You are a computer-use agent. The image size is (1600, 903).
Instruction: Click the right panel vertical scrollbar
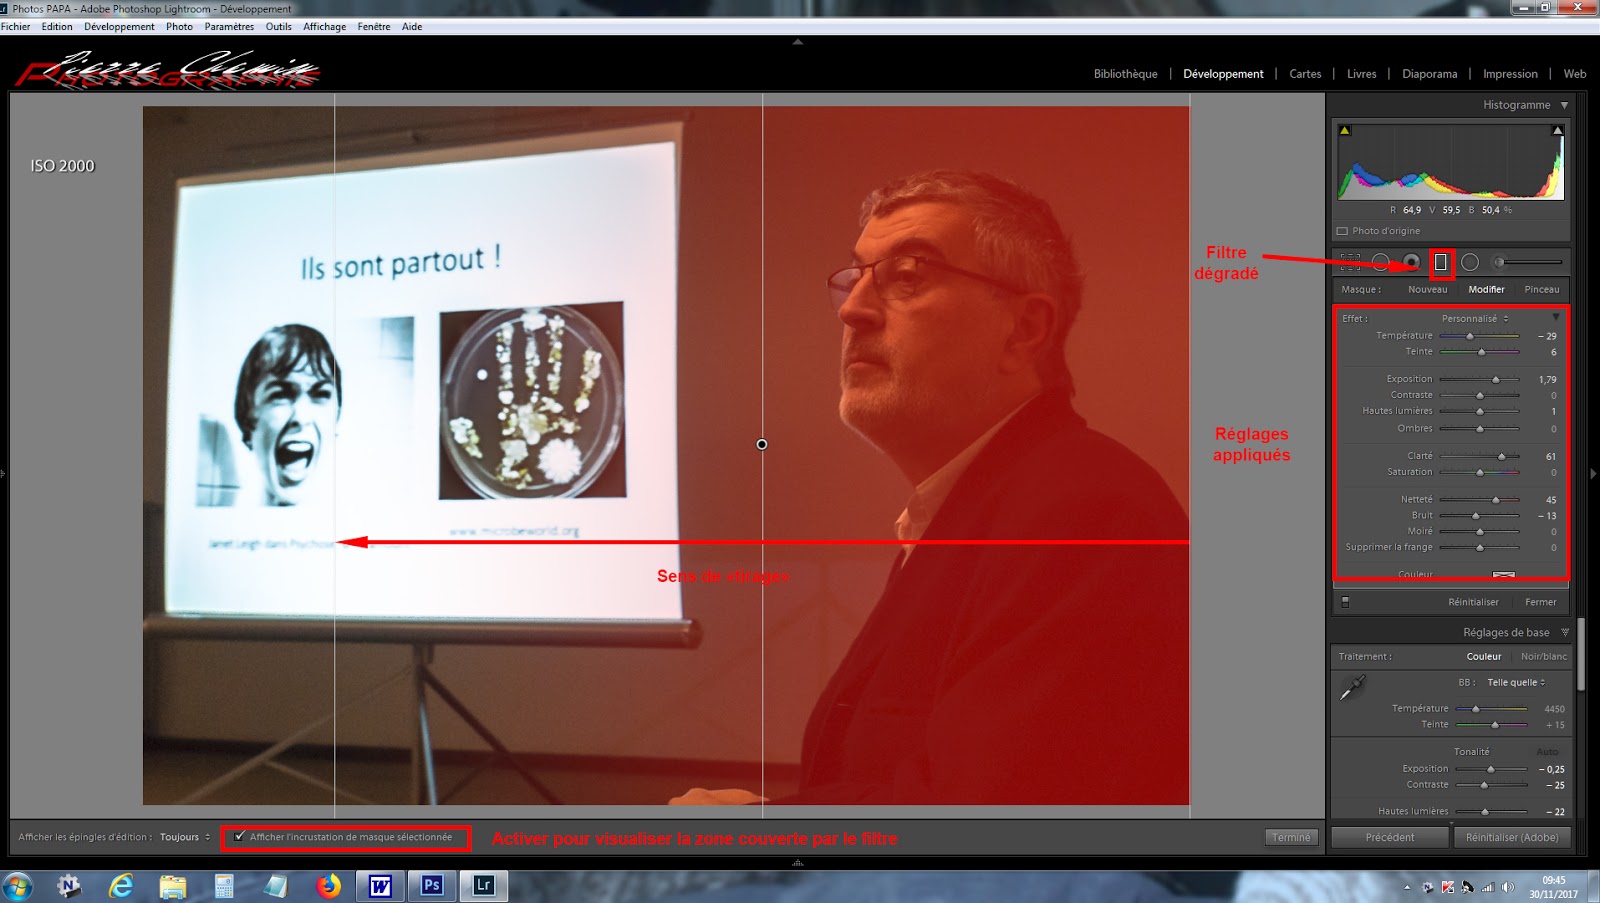coord(1581,655)
